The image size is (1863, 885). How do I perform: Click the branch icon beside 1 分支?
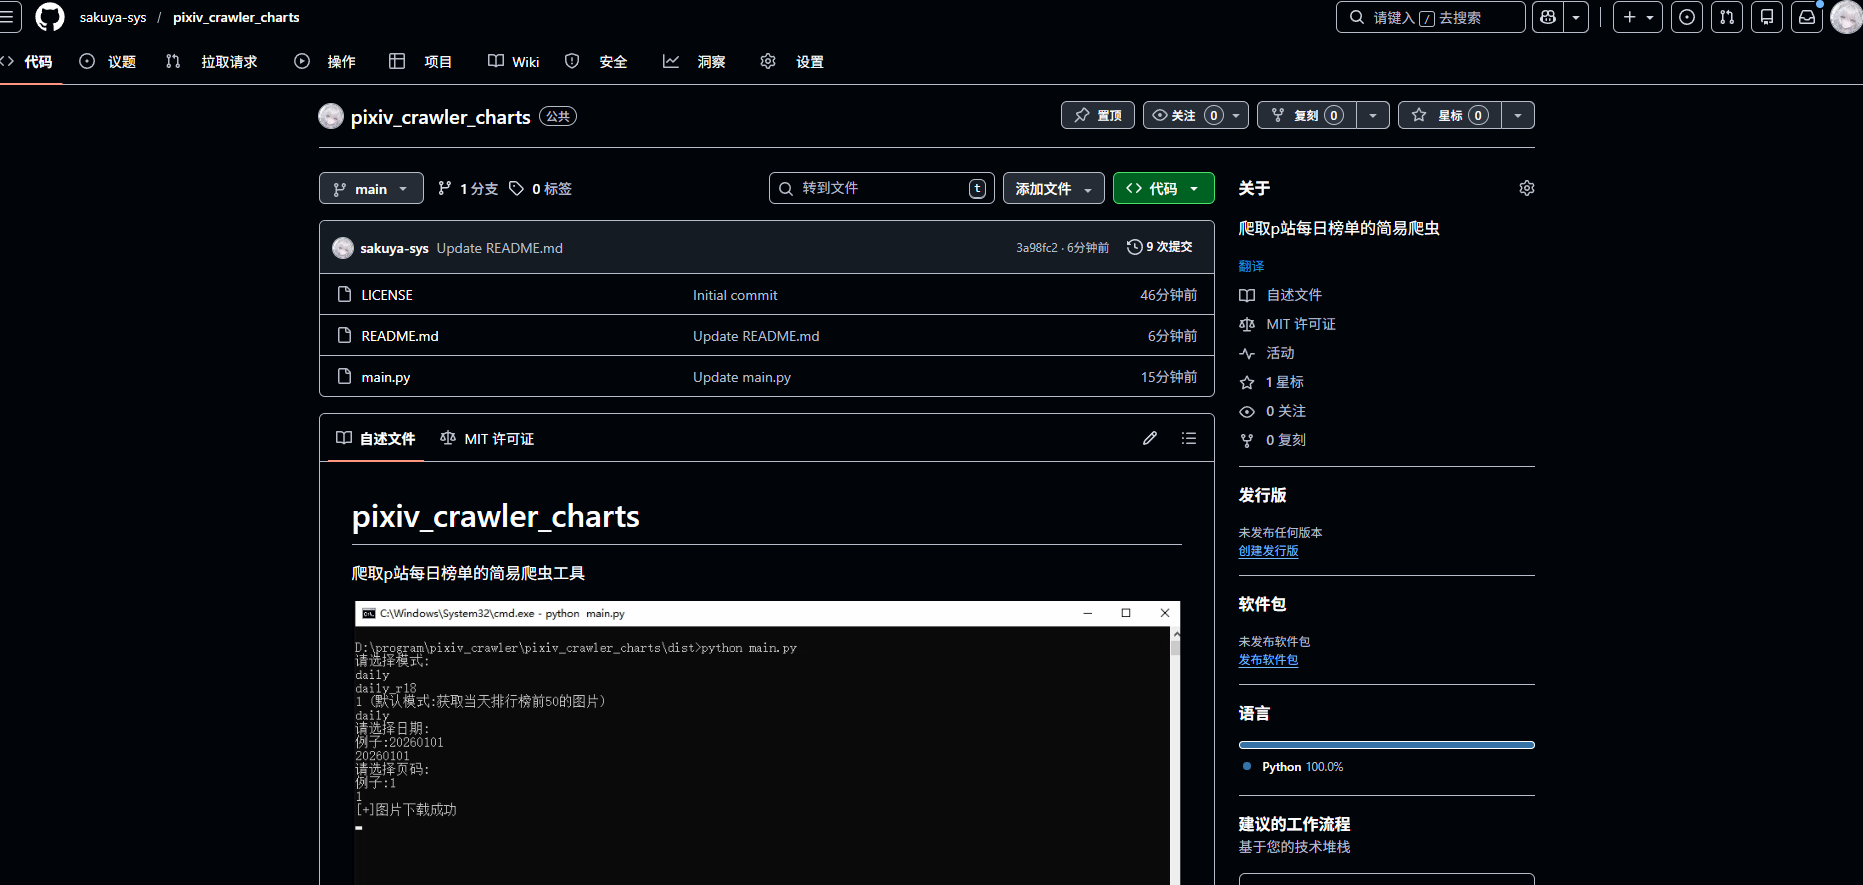[445, 188]
